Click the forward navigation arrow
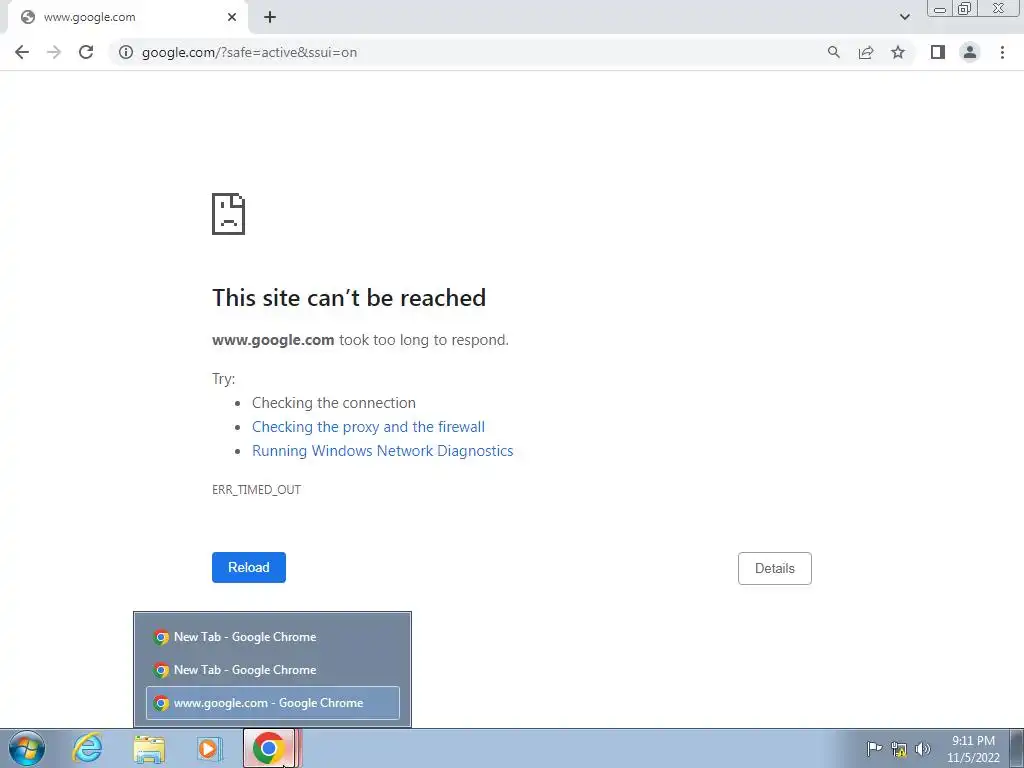Viewport: 1024px width, 768px height. (54, 52)
